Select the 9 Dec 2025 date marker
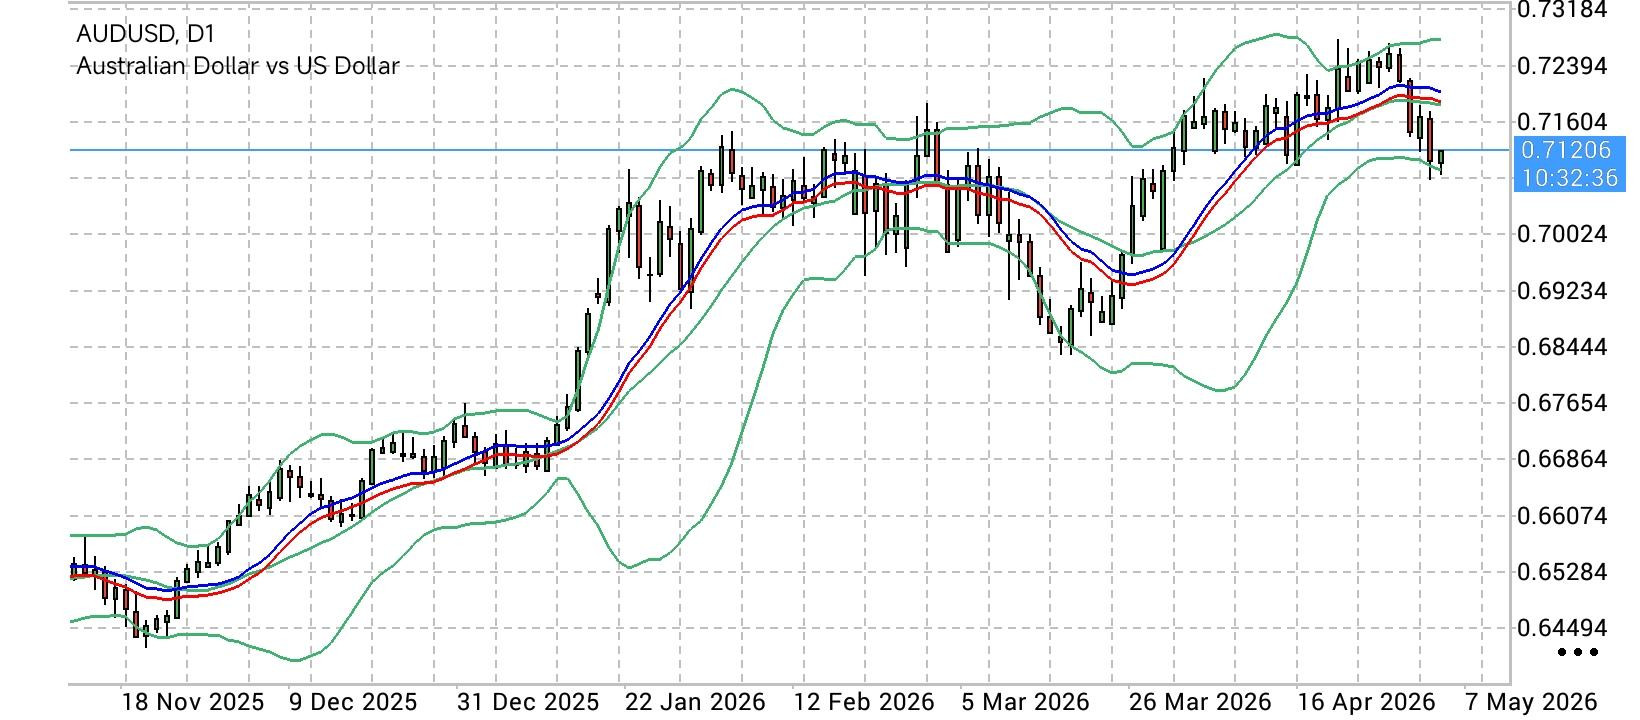This screenshot has height=720, width=1640. [x=351, y=702]
